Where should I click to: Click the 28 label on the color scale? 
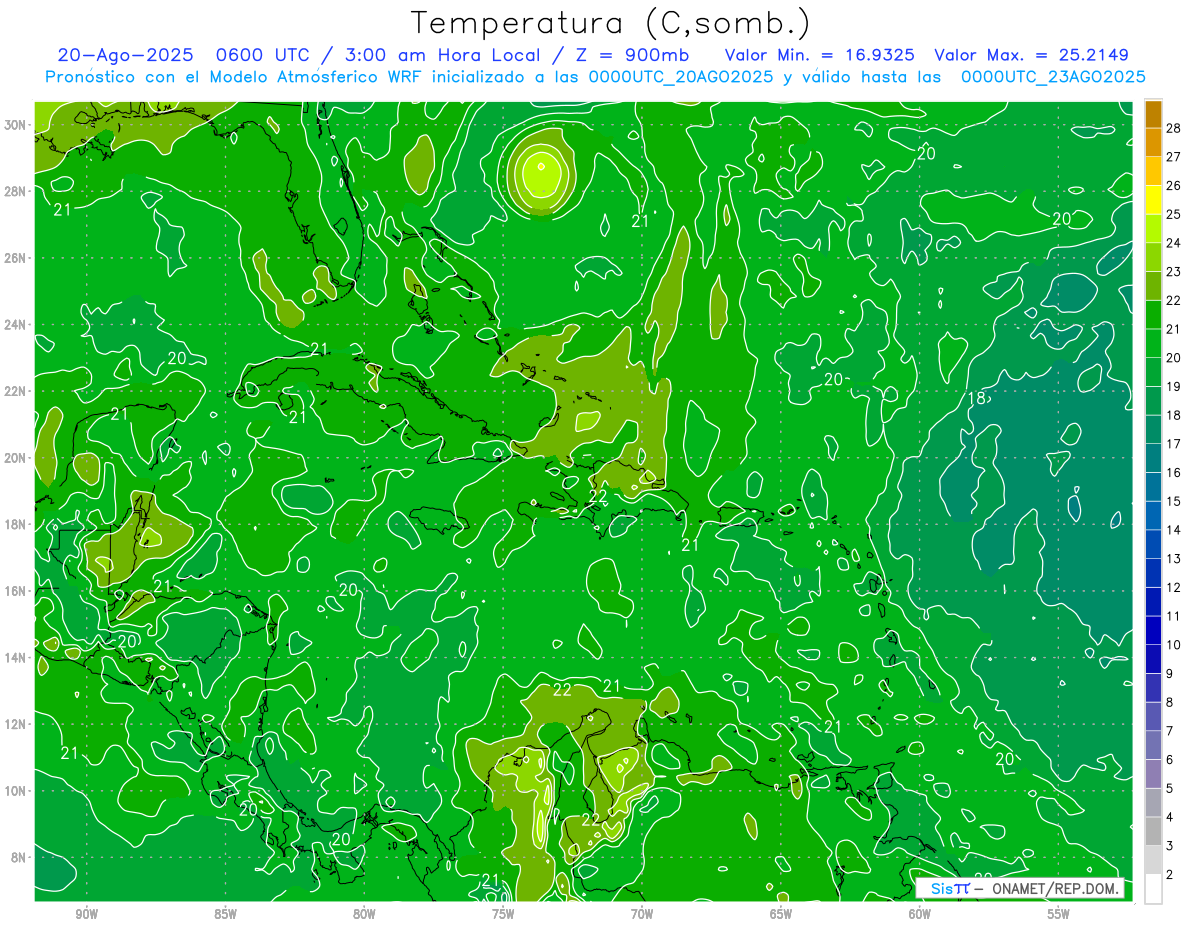coord(1174,128)
